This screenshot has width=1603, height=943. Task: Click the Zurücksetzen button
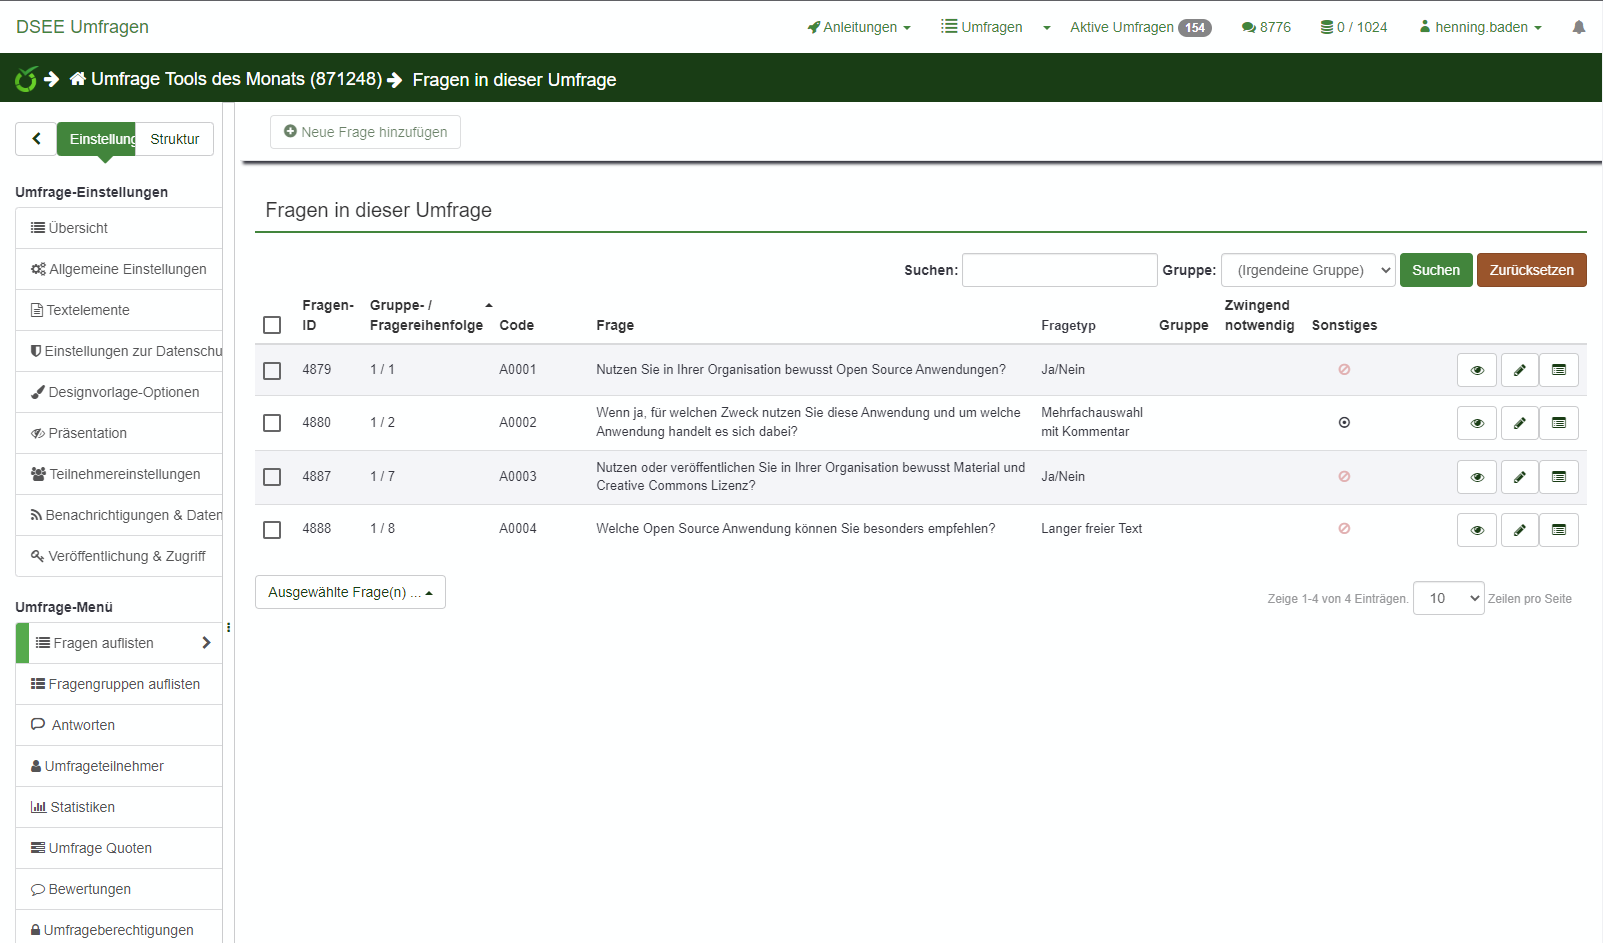point(1531,269)
